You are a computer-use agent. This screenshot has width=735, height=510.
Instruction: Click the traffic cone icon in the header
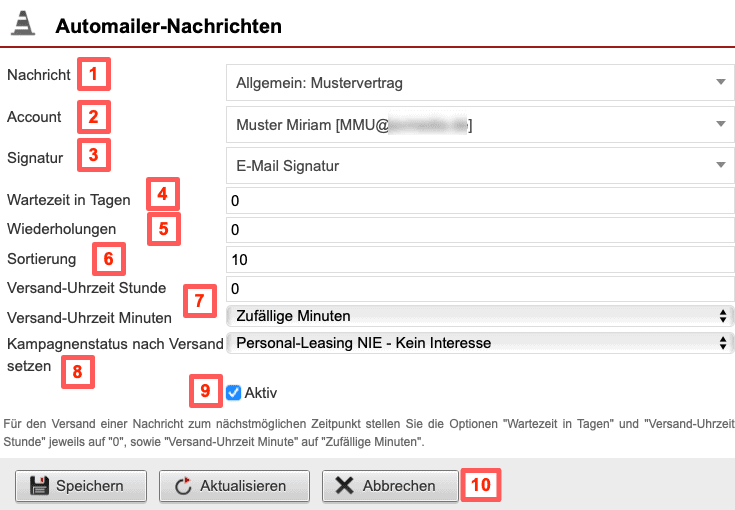tap(22, 24)
